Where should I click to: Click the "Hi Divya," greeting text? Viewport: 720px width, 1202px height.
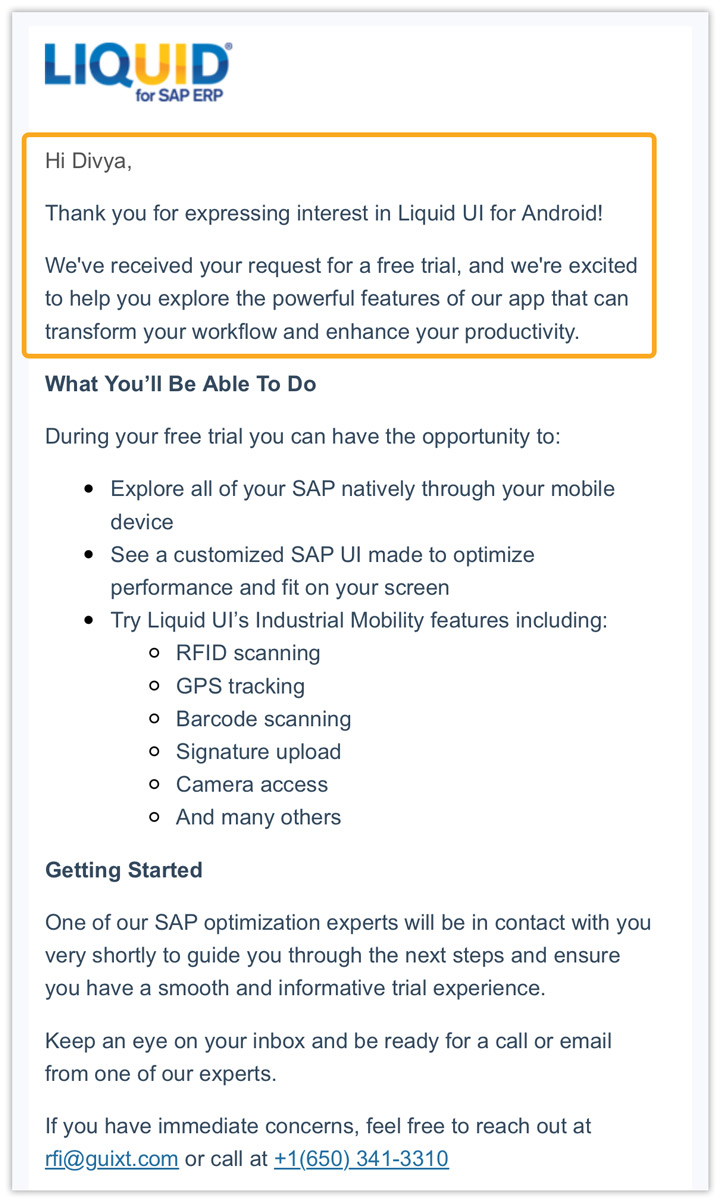[x=88, y=161]
